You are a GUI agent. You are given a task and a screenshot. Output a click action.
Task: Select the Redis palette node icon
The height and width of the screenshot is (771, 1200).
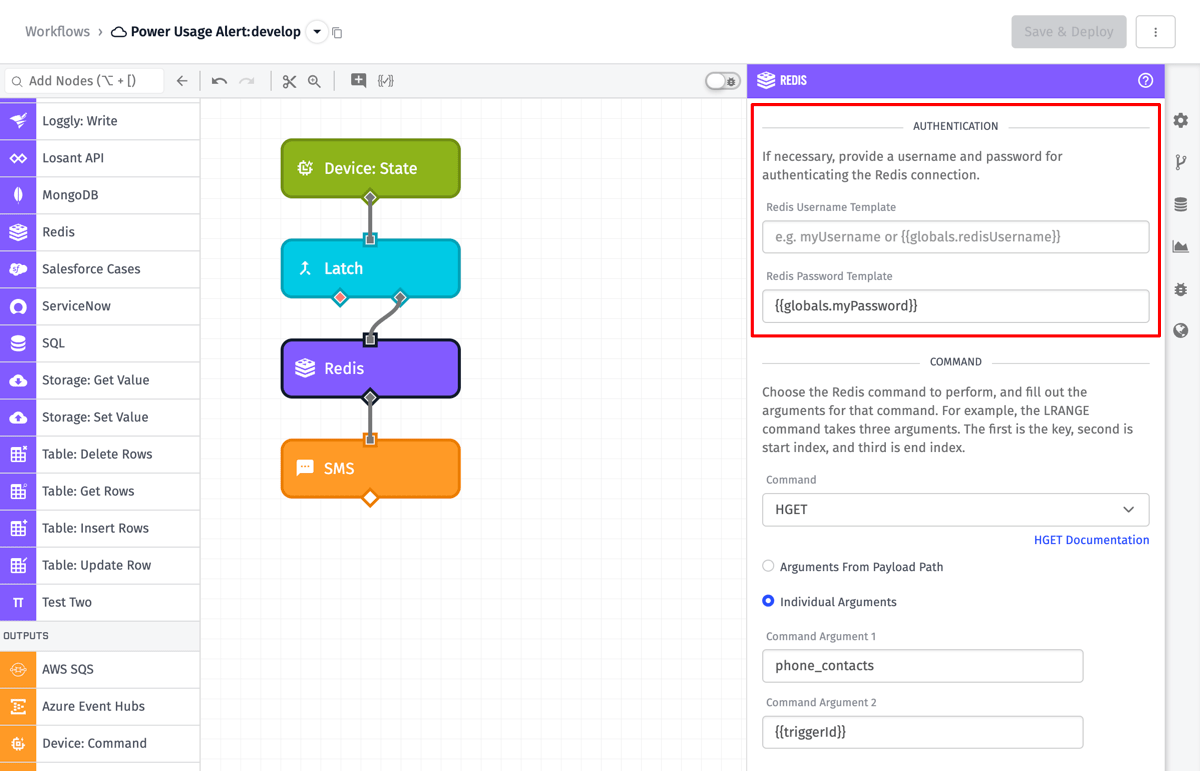click(x=18, y=232)
